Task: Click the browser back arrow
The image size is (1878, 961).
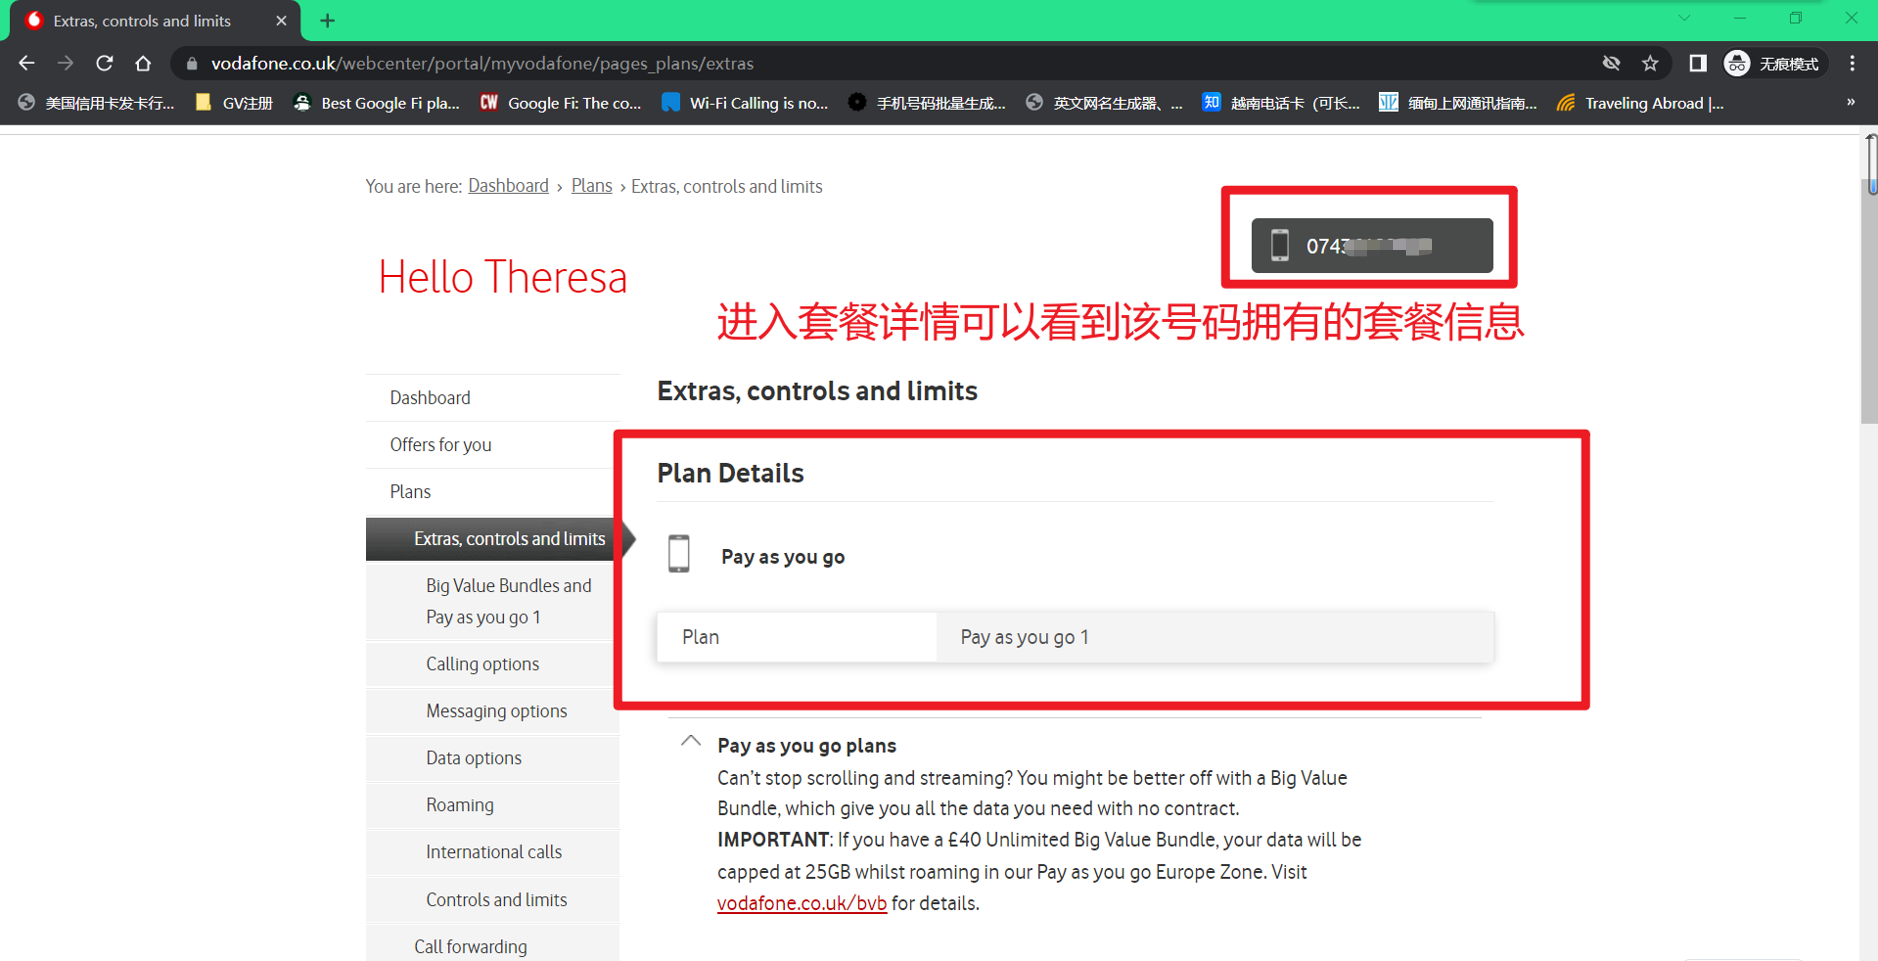Action: pos(27,63)
